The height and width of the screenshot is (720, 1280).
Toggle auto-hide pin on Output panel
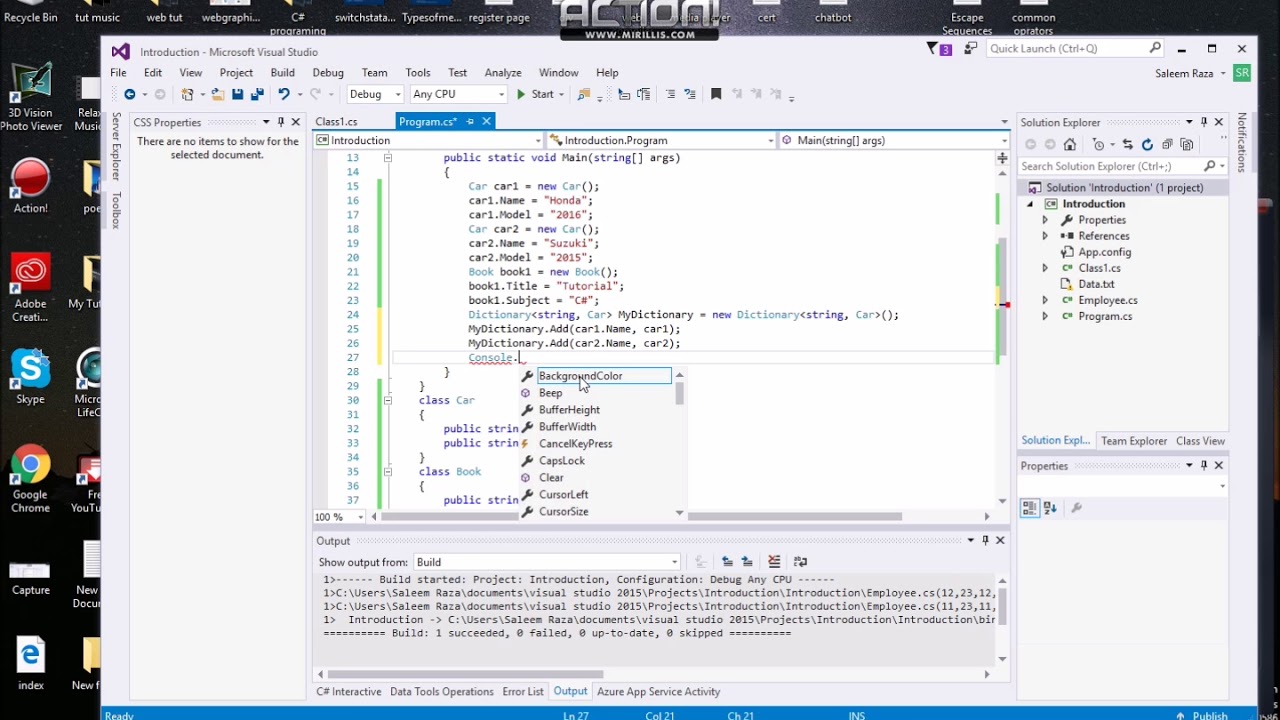coord(985,540)
